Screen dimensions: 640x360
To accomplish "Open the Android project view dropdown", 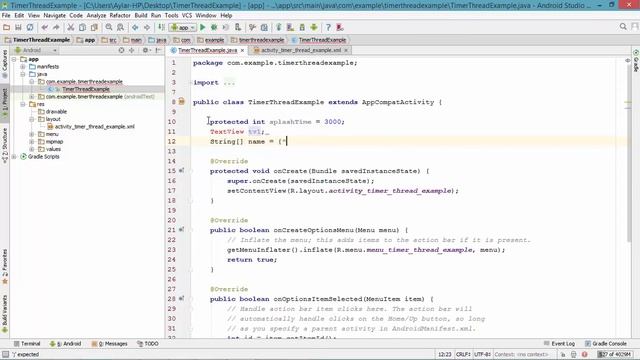I will pyautogui.click(x=36, y=50).
